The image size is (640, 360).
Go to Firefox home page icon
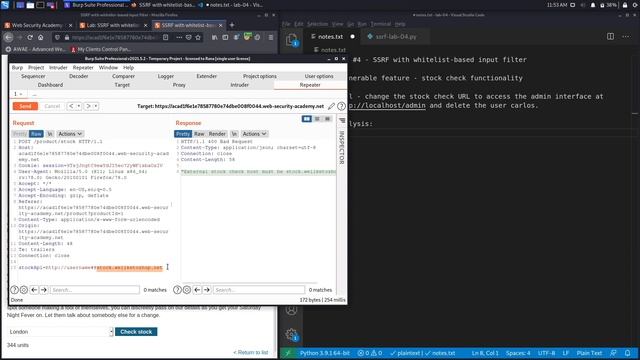[40, 37]
